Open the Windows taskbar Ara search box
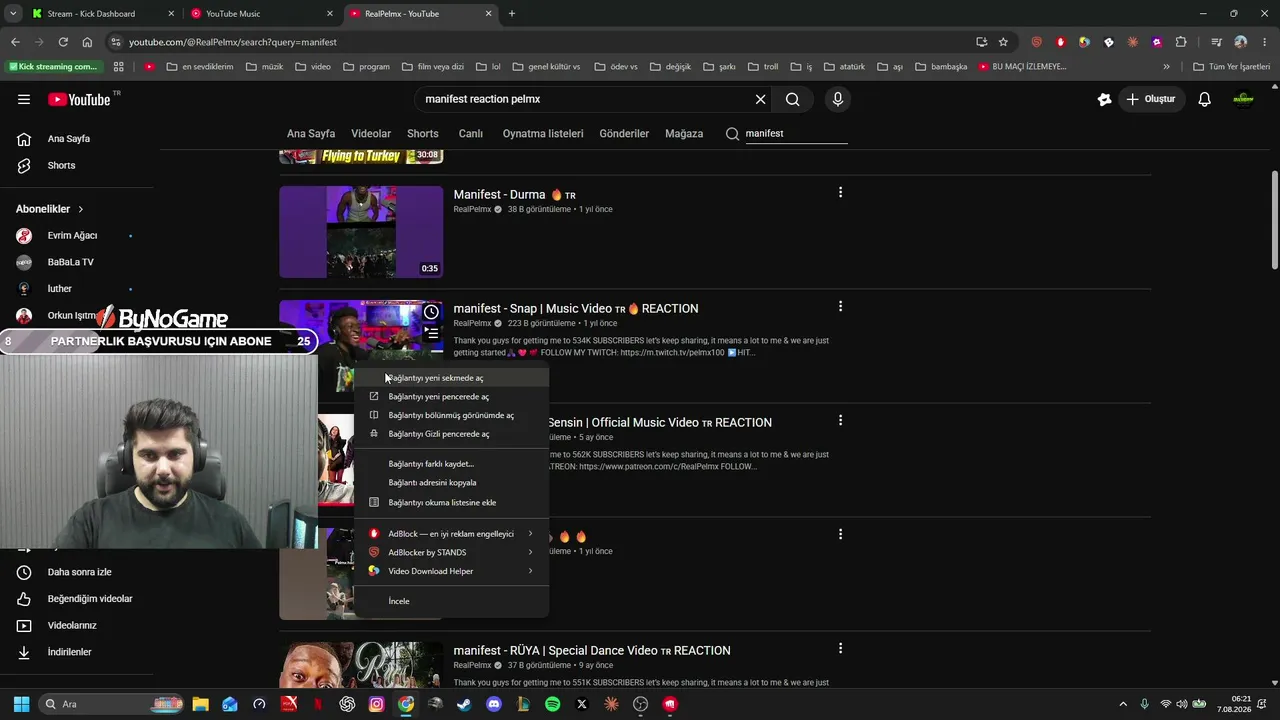Screen dimensions: 1280x720 (110, 704)
